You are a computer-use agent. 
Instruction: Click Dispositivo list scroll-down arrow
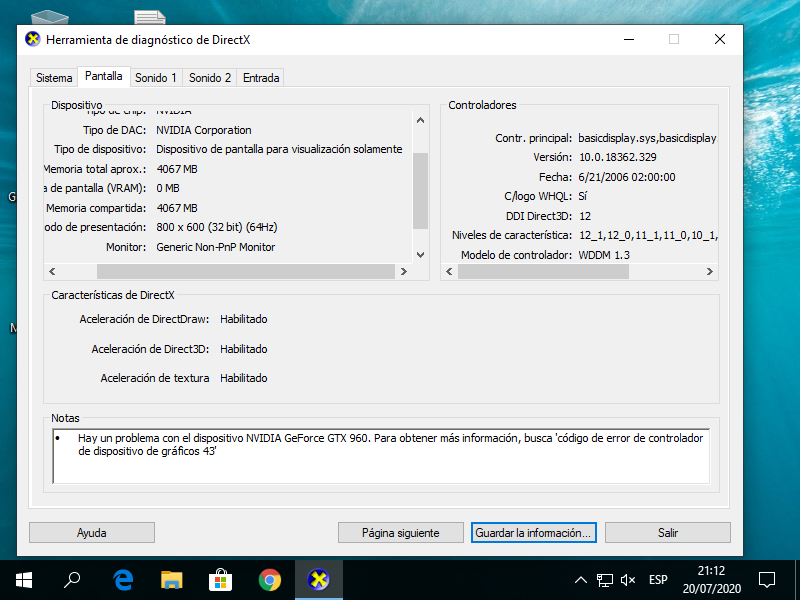coord(420,255)
